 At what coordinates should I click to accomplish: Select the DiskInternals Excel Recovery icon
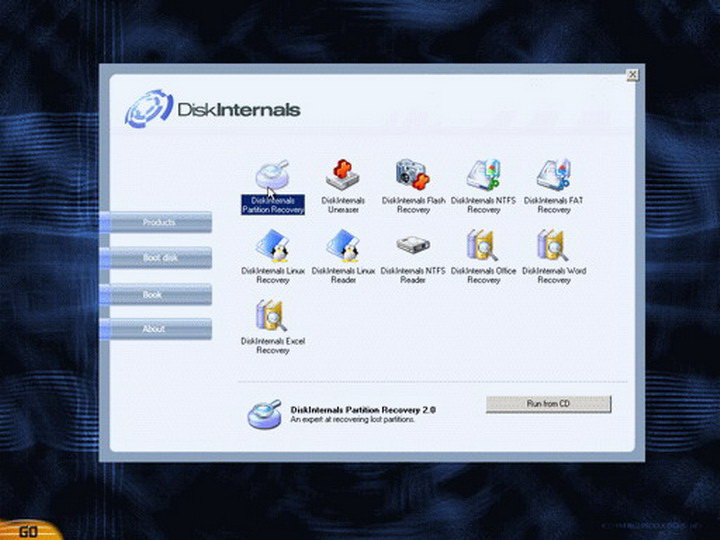click(x=271, y=315)
